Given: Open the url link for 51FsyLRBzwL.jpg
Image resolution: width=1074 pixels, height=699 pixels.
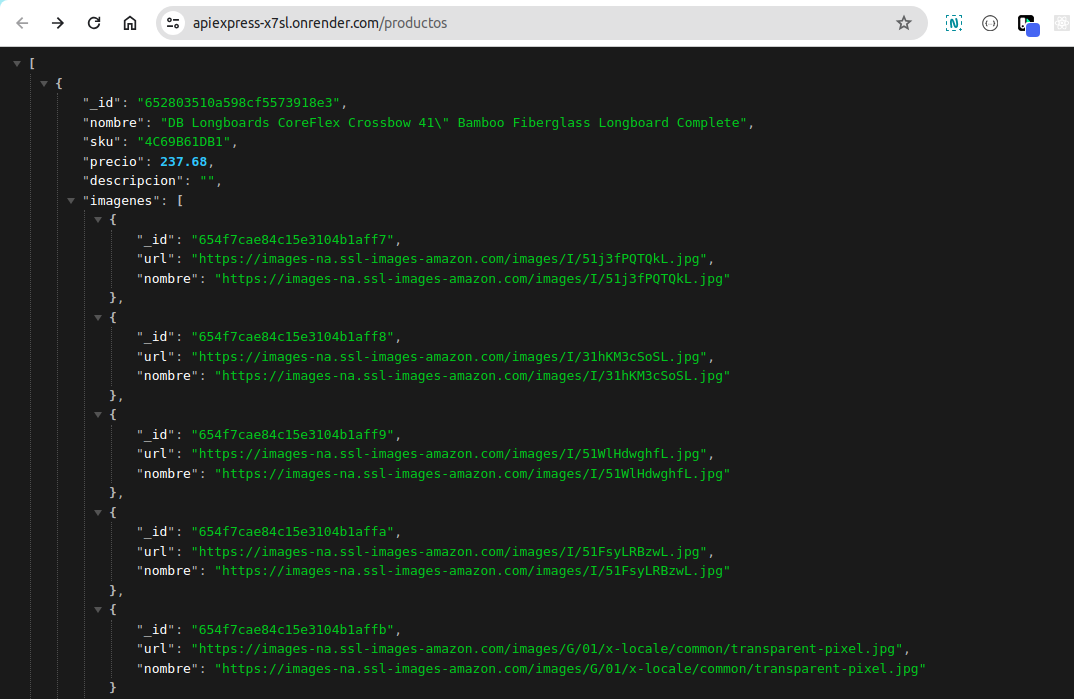Looking at the screenshot, I should coord(449,552).
